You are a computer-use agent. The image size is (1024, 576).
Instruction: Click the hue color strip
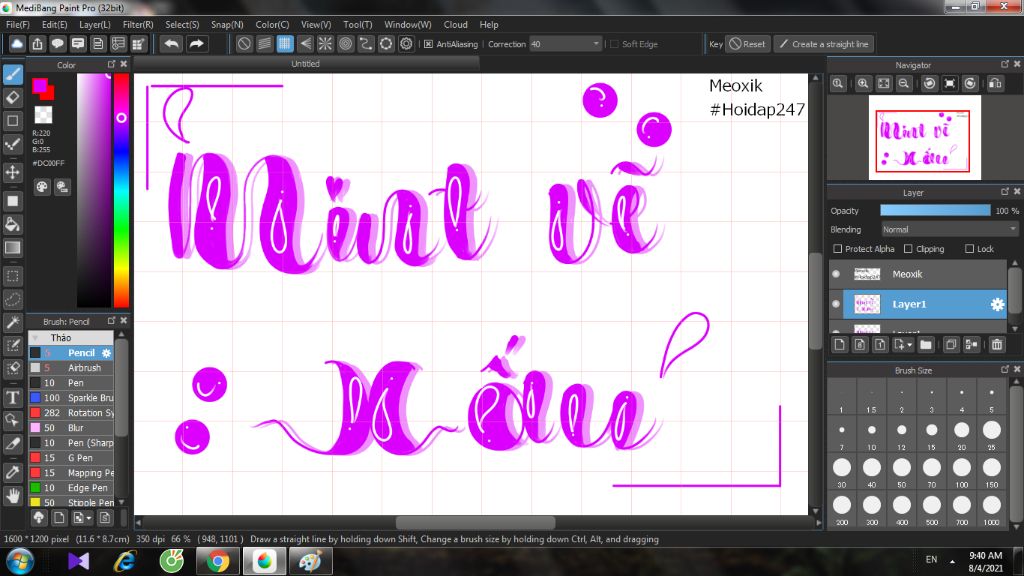pyautogui.click(x=121, y=190)
